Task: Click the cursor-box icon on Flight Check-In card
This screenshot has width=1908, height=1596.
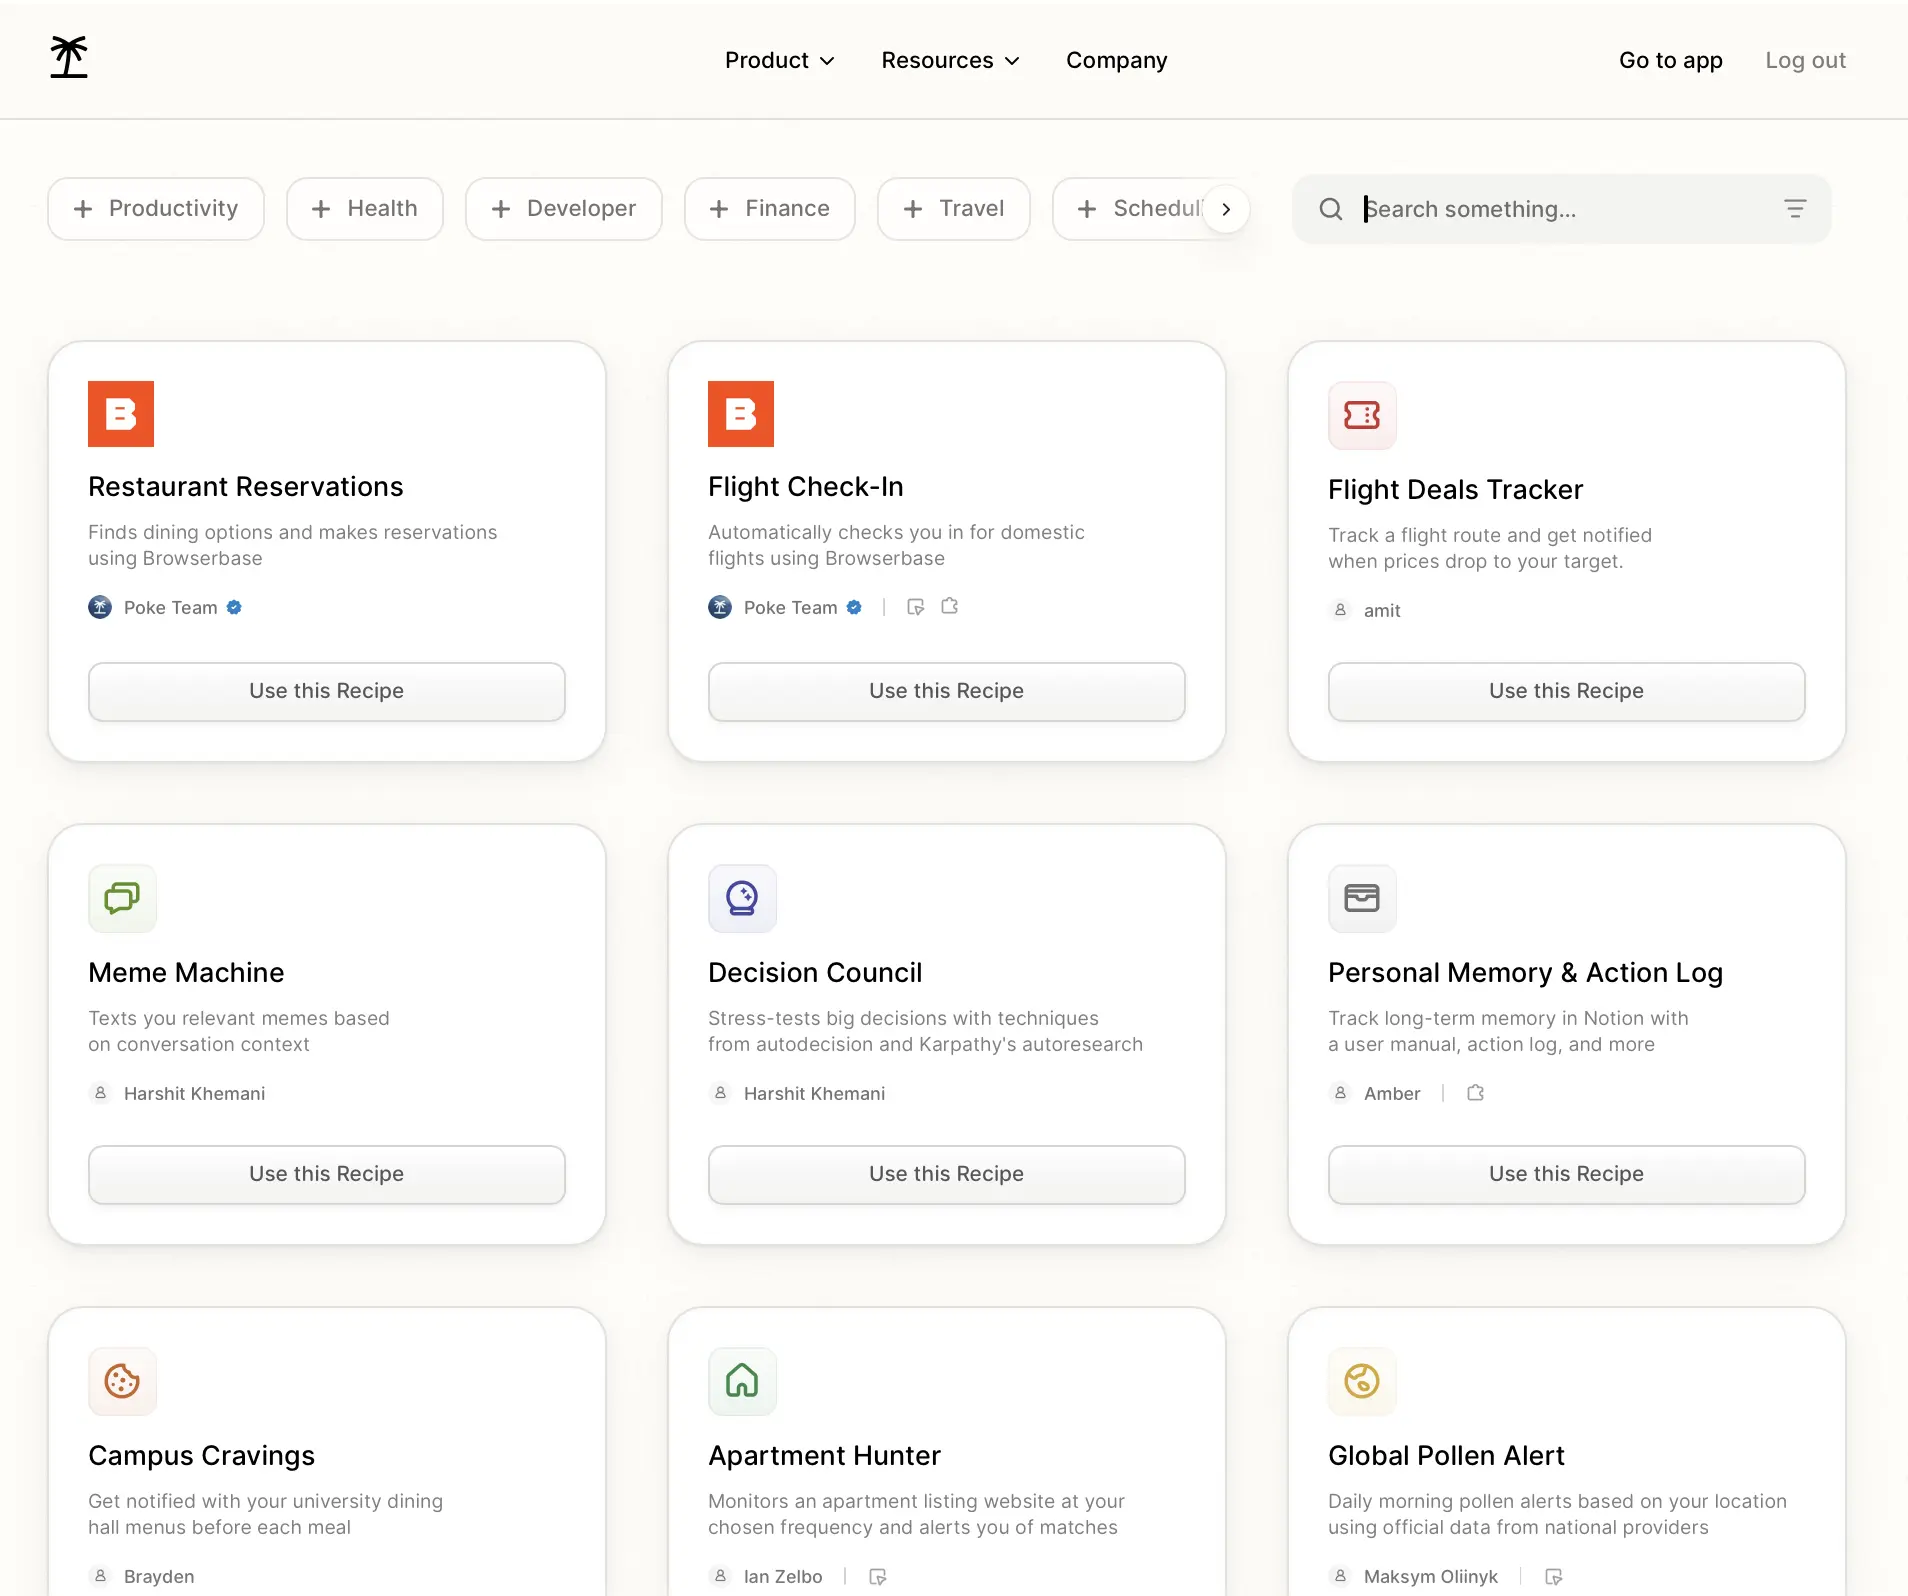Action: (915, 607)
